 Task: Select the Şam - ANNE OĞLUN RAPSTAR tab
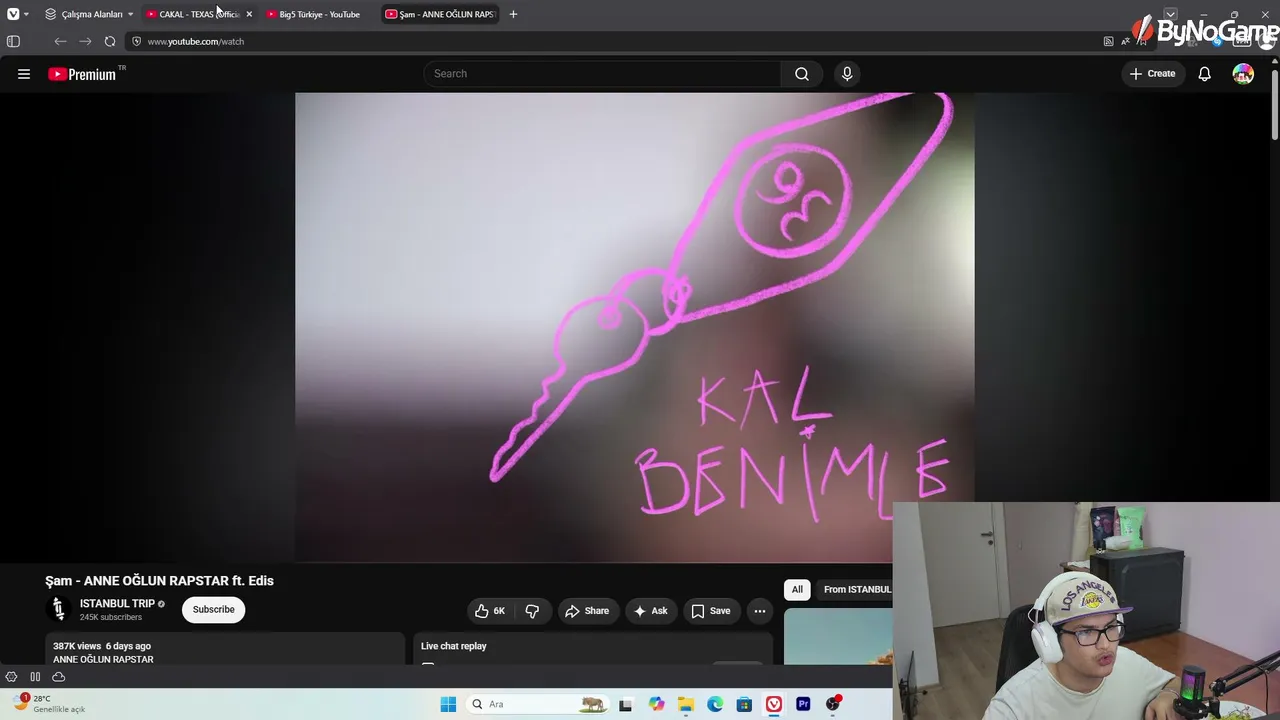441,14
